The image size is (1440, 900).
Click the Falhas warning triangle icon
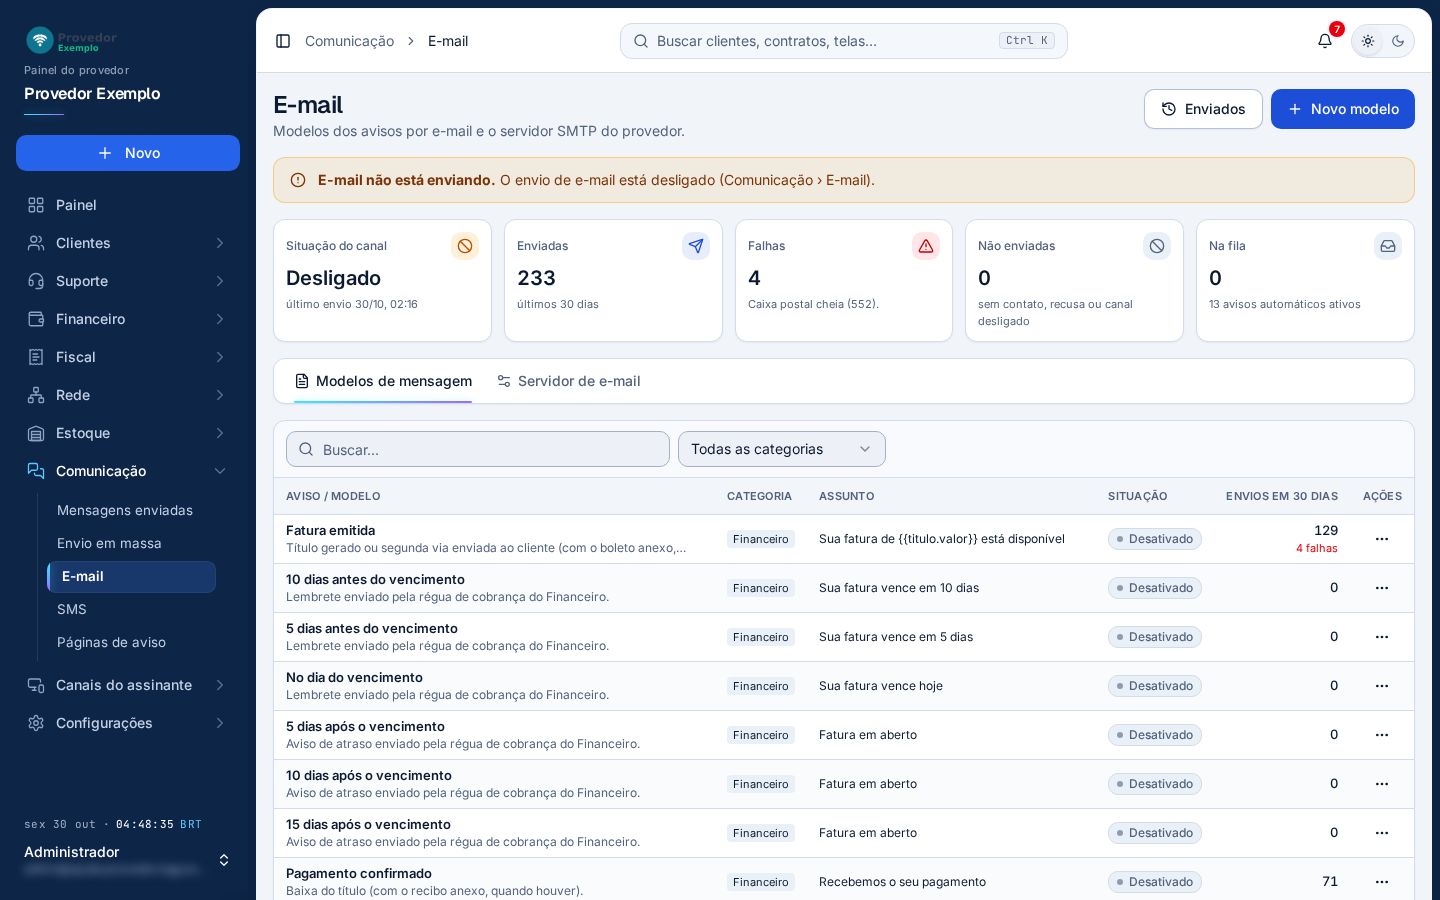pos(926,246)
